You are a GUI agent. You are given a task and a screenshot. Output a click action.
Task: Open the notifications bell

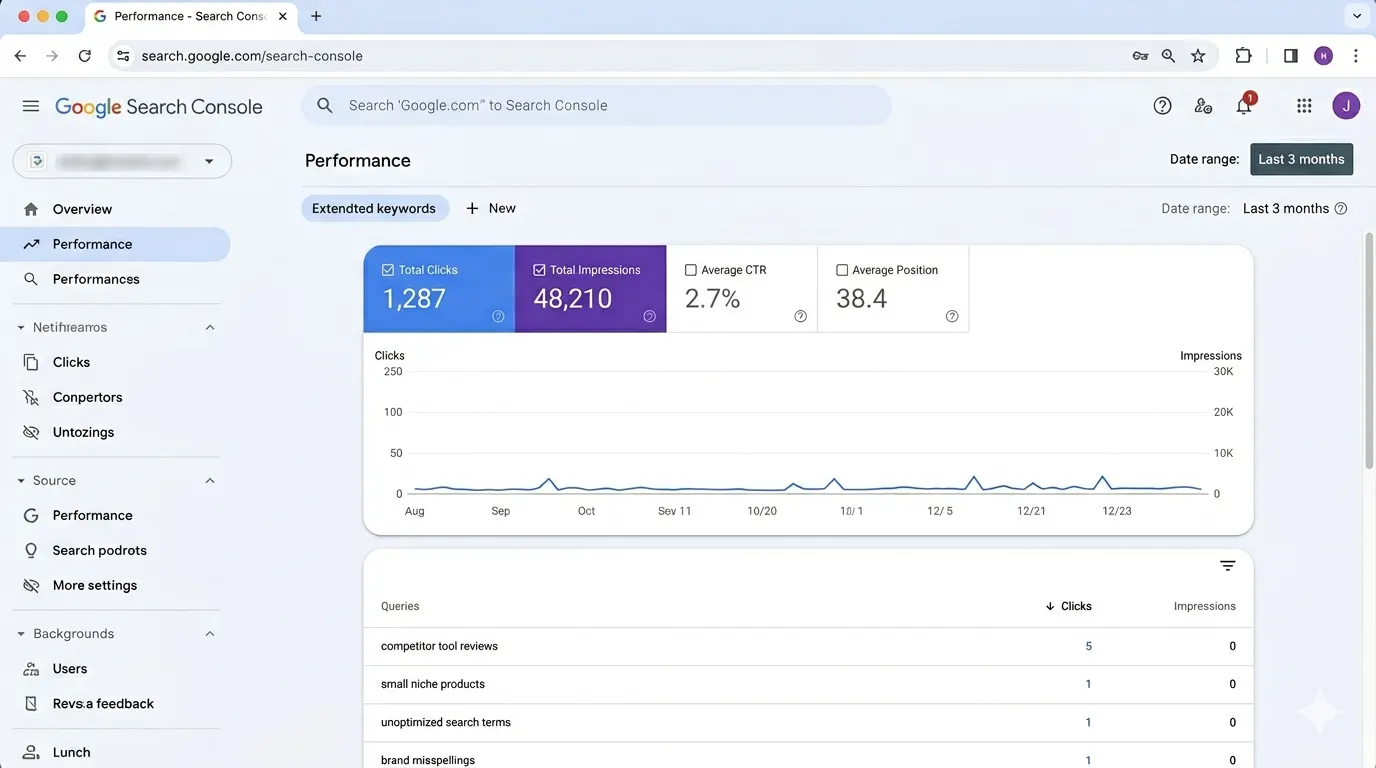click(1244, 105)
